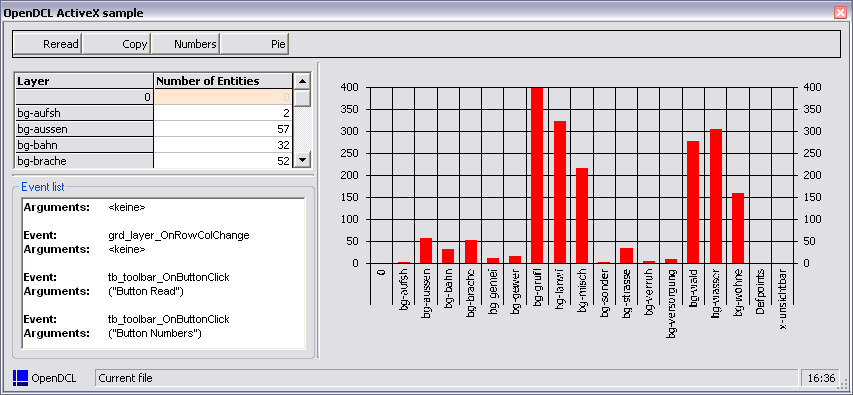Click the Reread toolbar button
Viewport: 853px width, 395px height.
47,44
